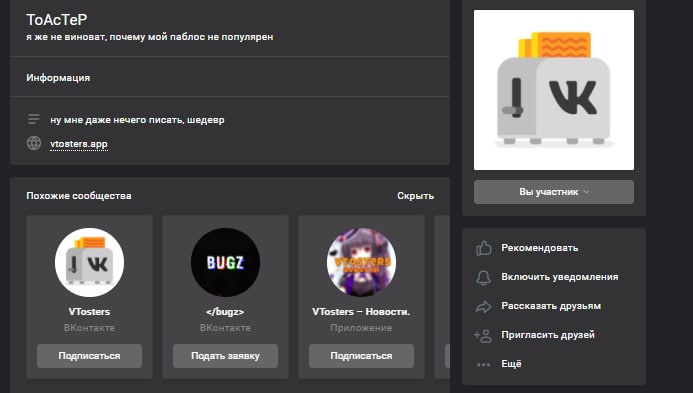The image size is (693, 393).
Task: Click the VTosters community name
Action: pos(89,312)
